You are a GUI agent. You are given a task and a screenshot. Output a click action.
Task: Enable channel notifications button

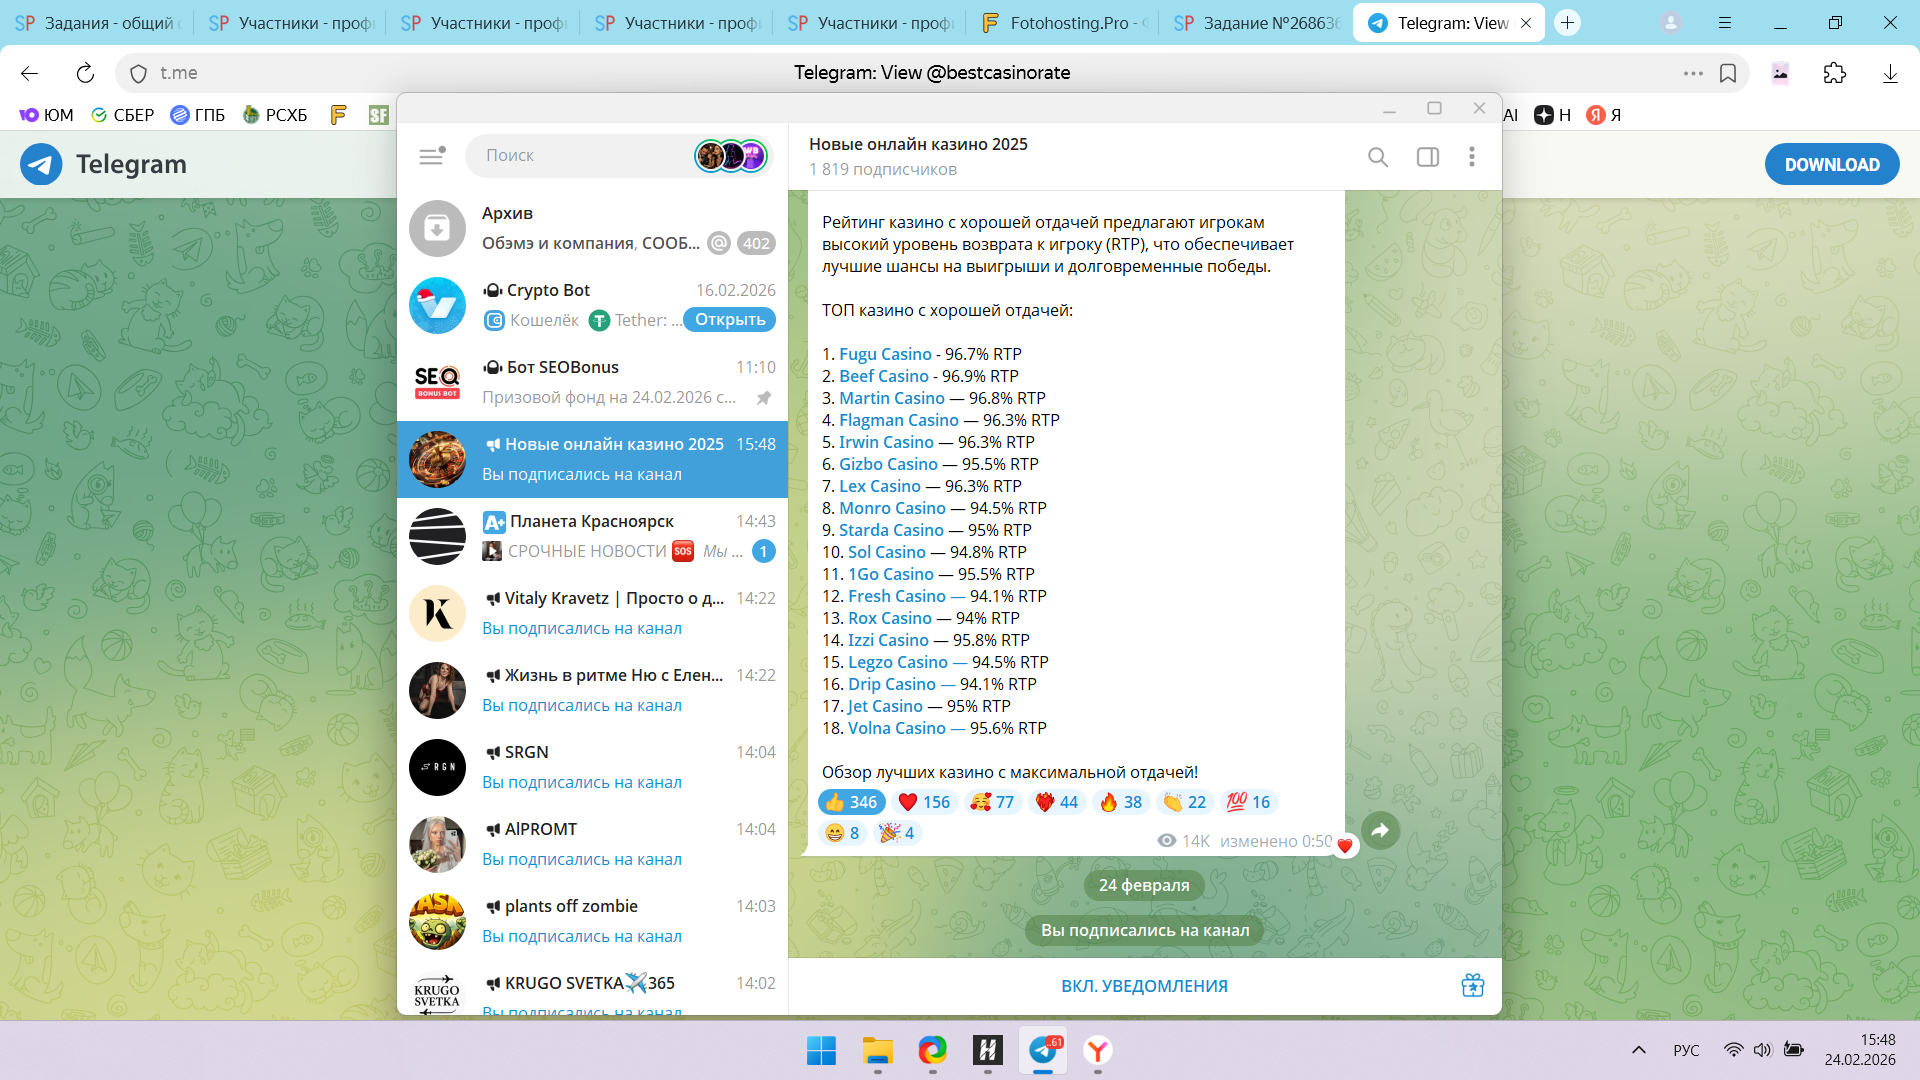tap(1144, 986)
